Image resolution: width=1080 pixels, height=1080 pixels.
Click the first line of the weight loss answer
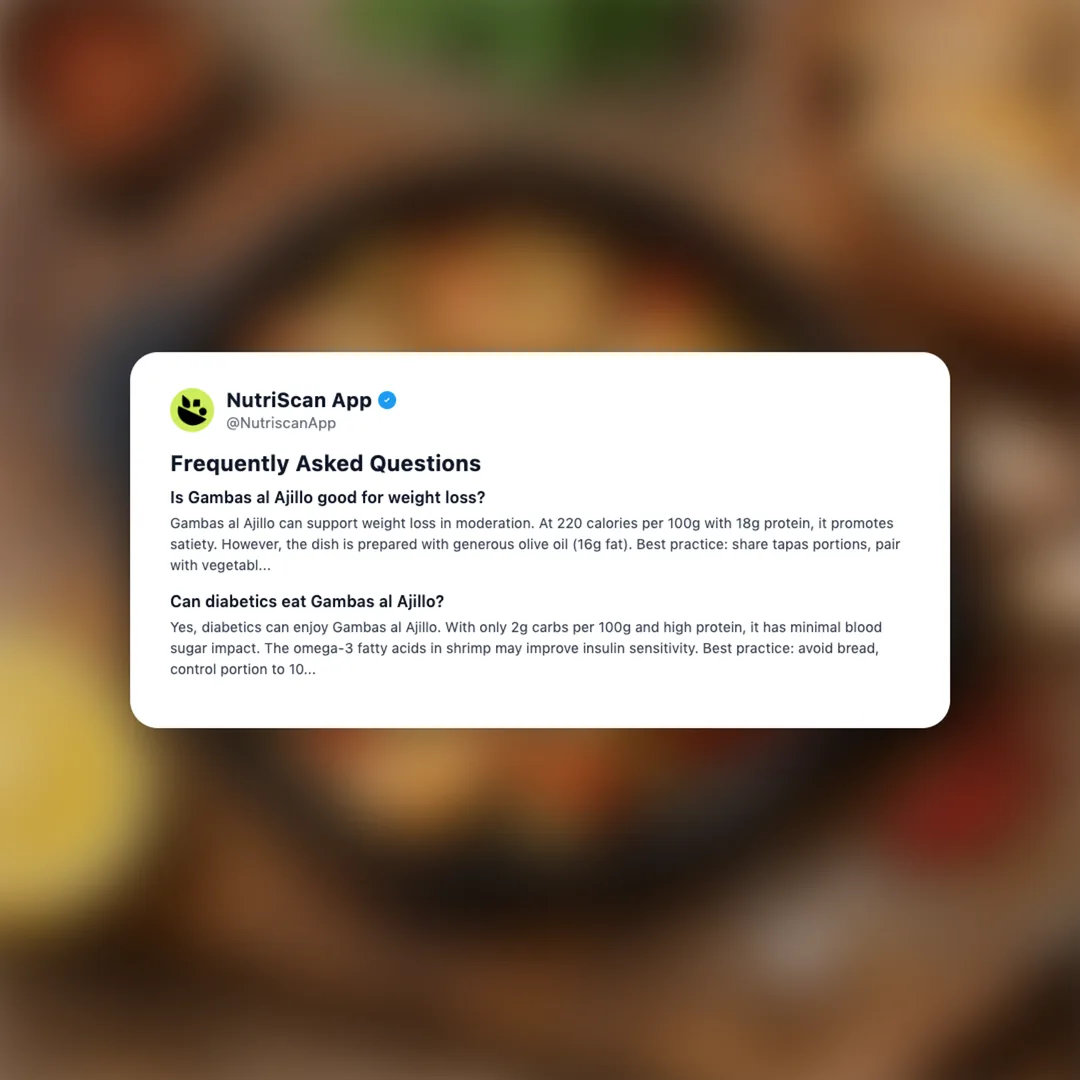(x=532, y=523)
